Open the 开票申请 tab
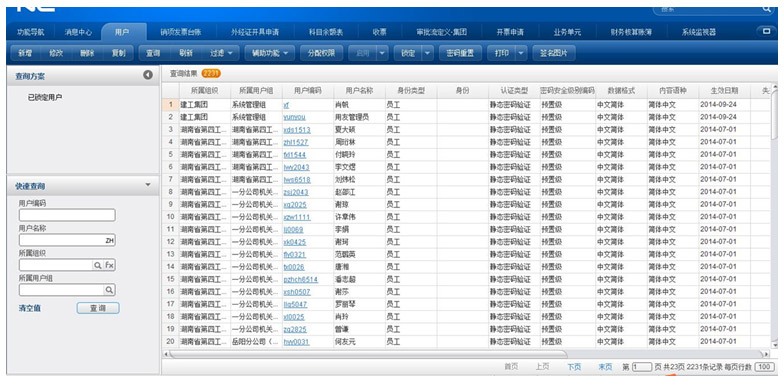The height and width of the screenshot is (387, 784). (510, 32)
